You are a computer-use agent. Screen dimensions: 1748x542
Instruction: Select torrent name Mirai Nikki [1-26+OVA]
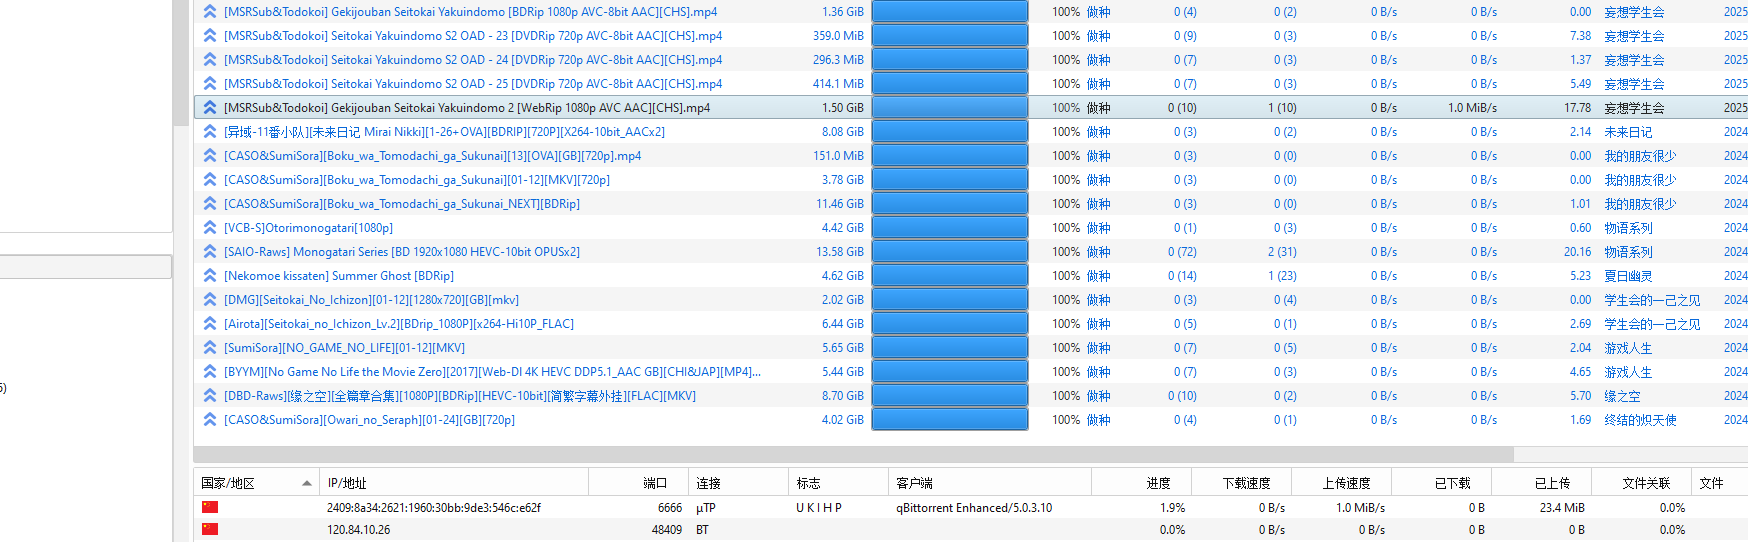pos(444,132)
